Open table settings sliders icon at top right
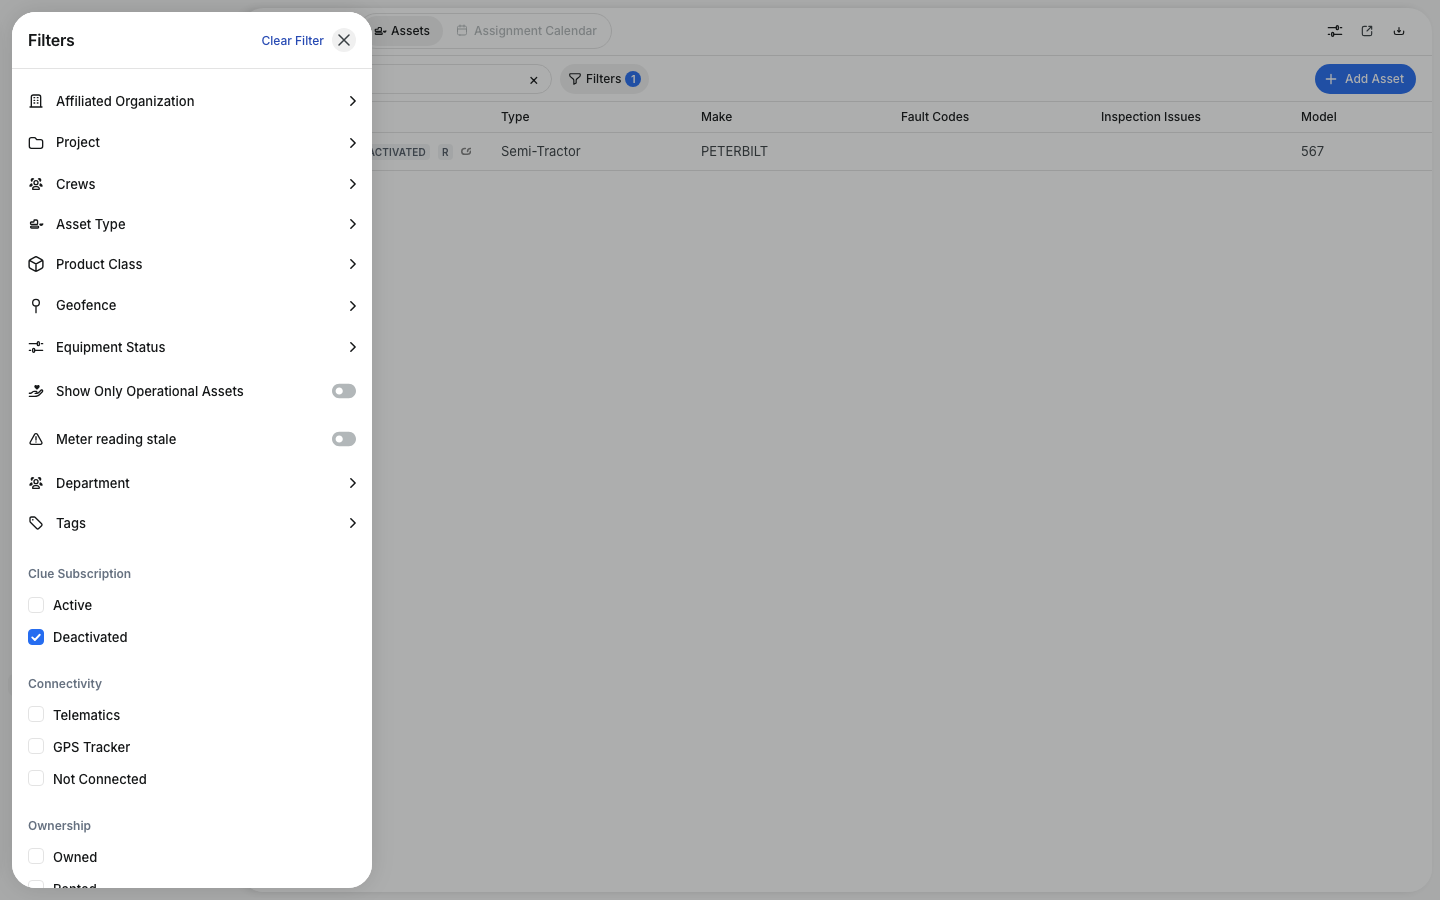This screenshot has height=900, width=1440. [1335, 31]
